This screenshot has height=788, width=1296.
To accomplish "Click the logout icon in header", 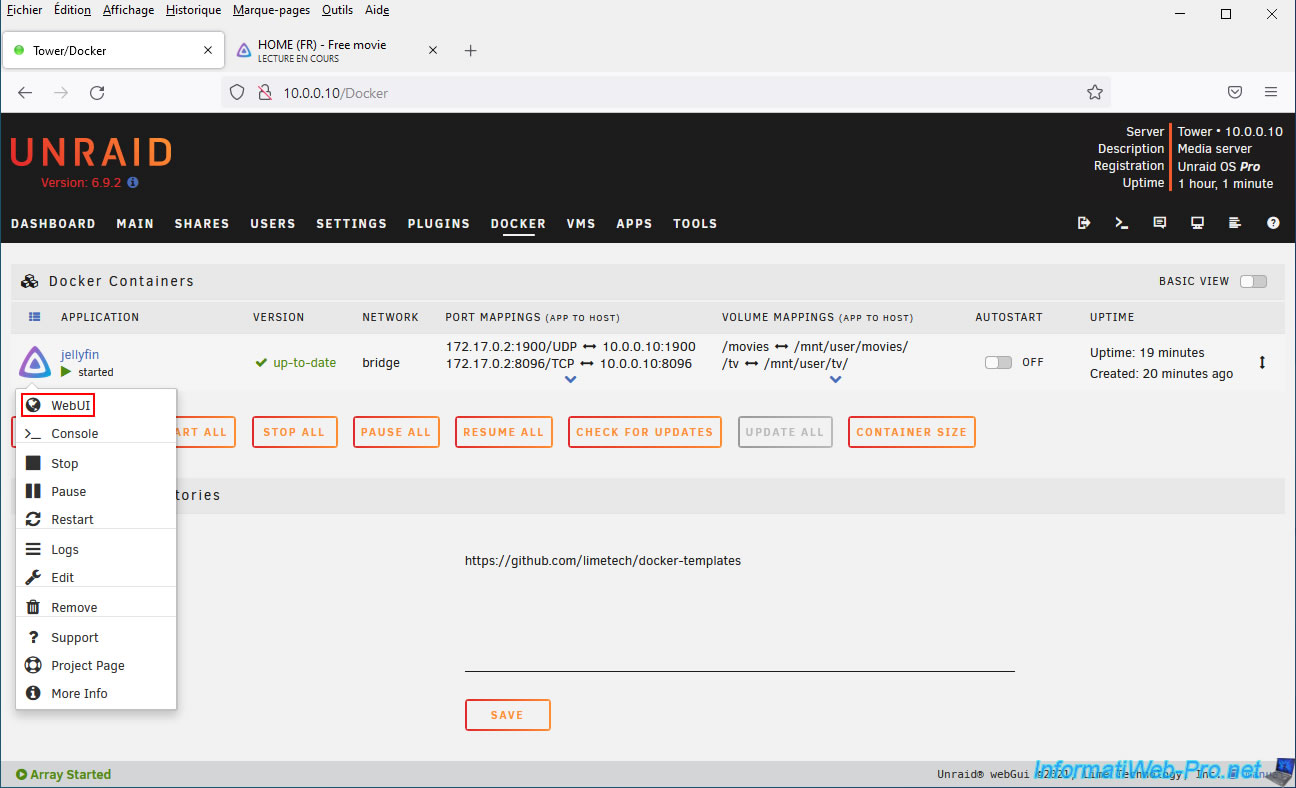I will tap(1084, 223).
